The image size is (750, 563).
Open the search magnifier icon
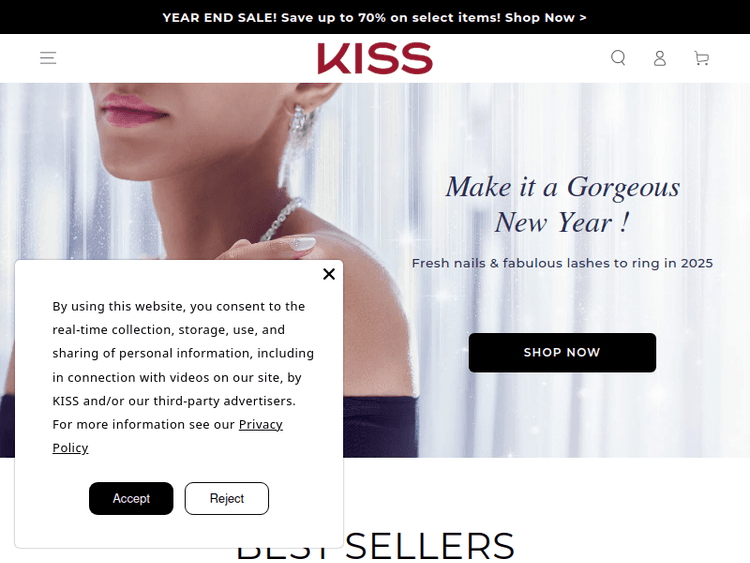coord(618,58)
